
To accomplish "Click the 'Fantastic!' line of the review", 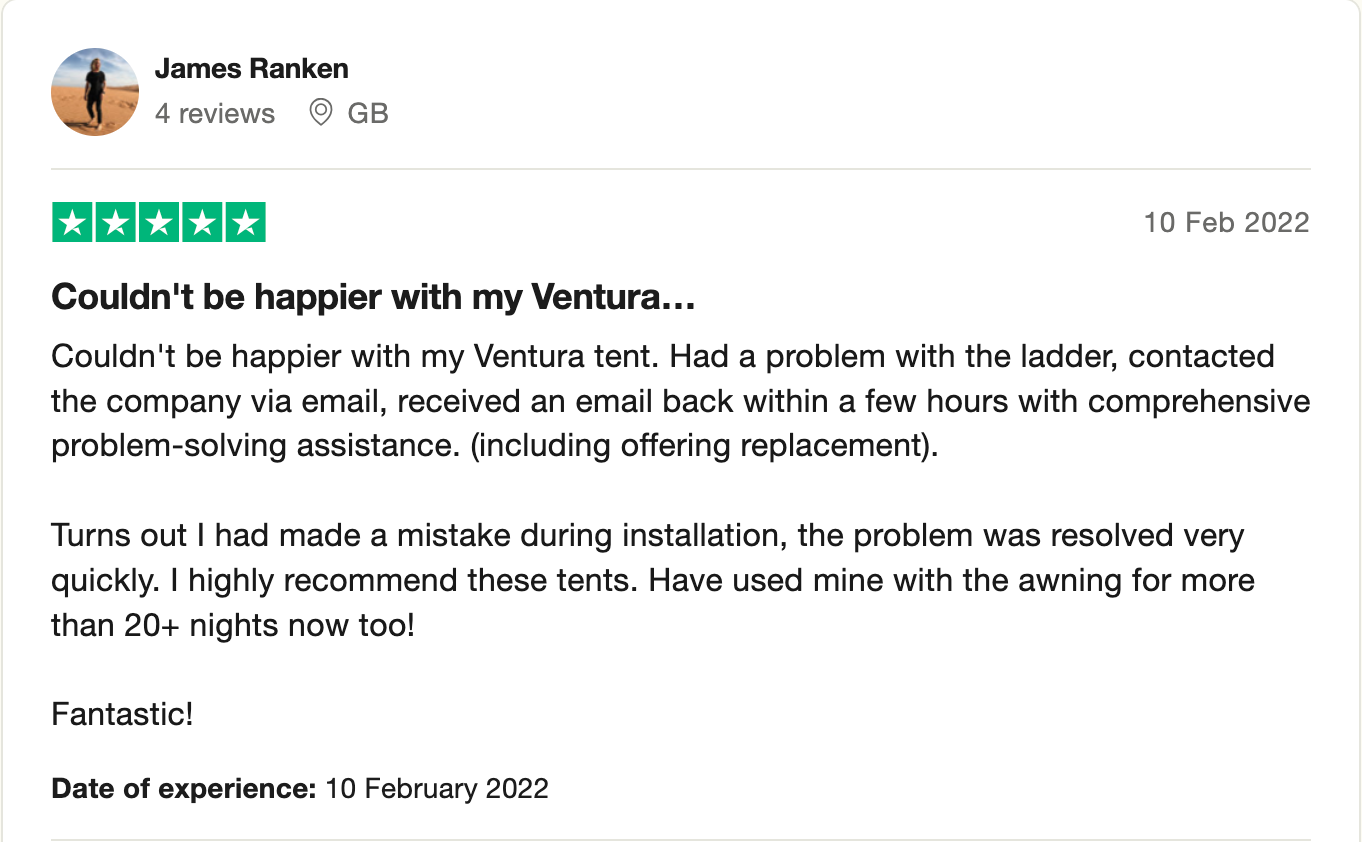I will pyautogui.click(x=122, y=715).
